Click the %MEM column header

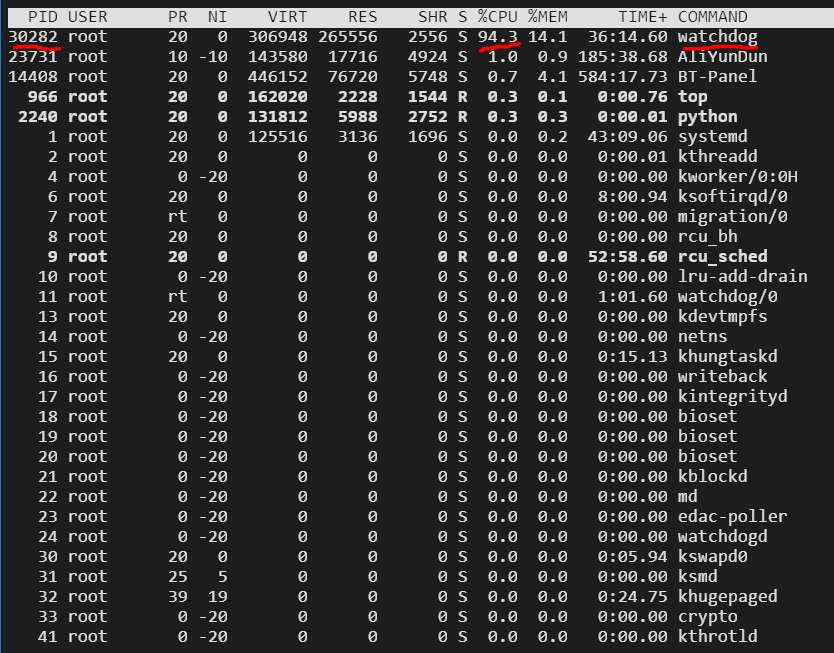547,17
